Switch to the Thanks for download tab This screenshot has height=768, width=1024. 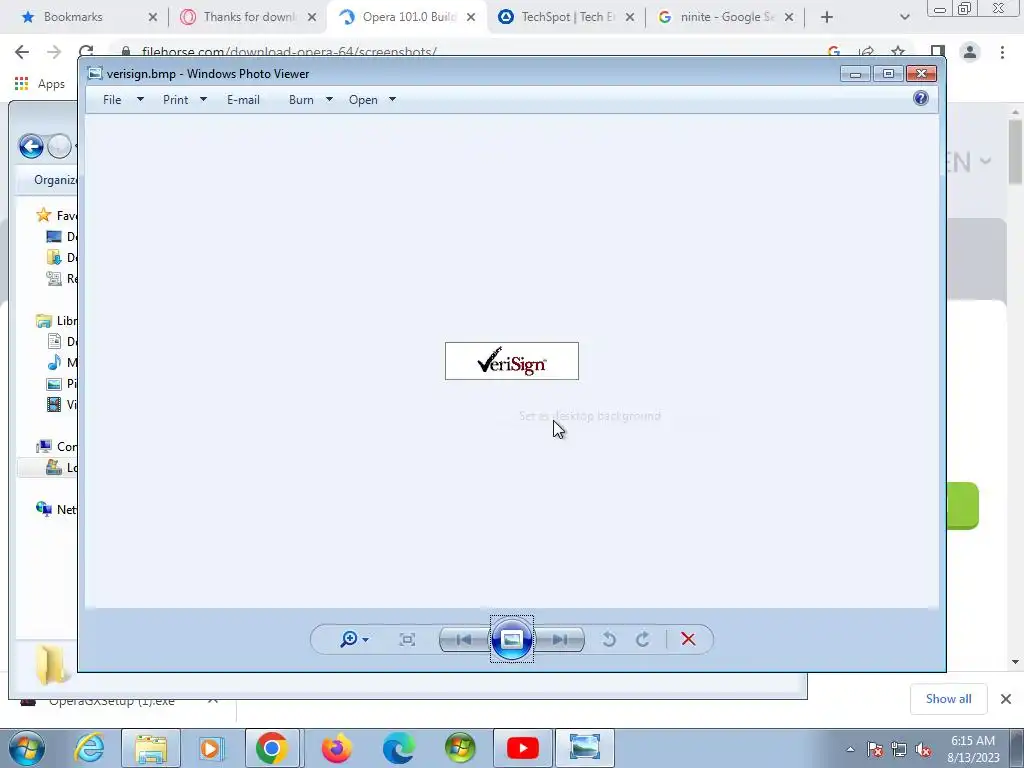point(249,17)
